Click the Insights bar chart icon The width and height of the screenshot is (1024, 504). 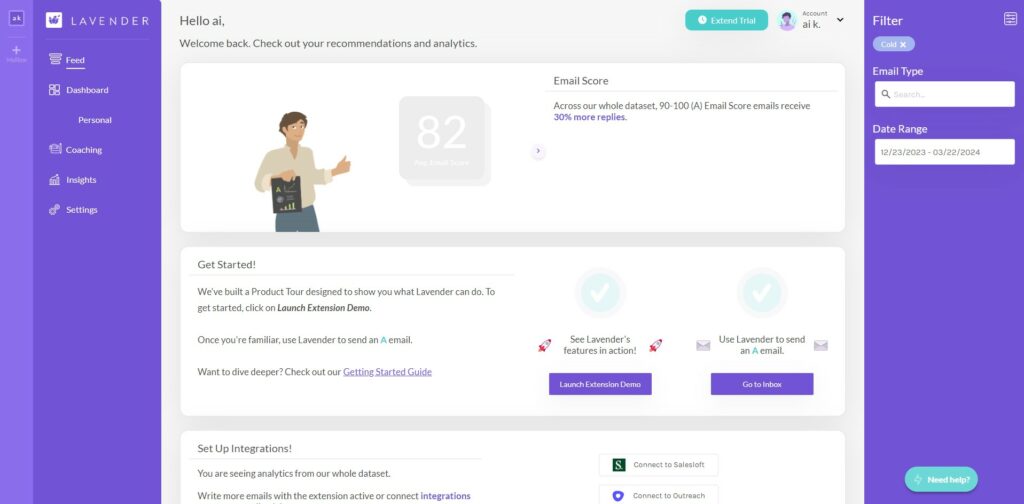(x=55, y=180)
